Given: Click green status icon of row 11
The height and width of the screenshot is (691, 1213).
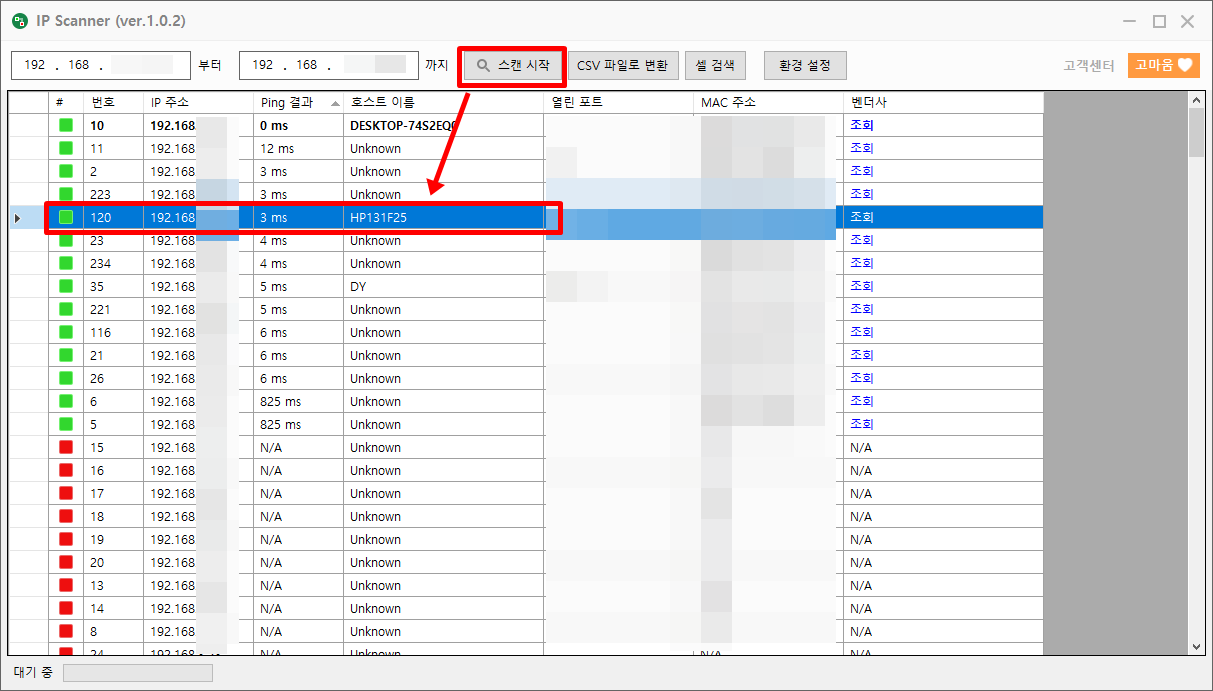Looking at the screenshot, I should pos(66,149).
